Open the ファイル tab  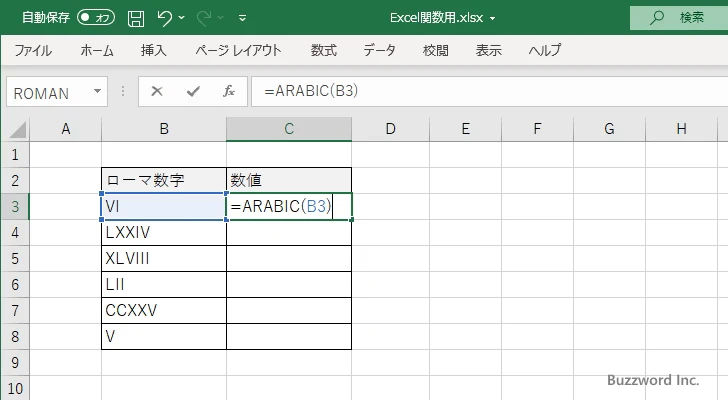33,50
